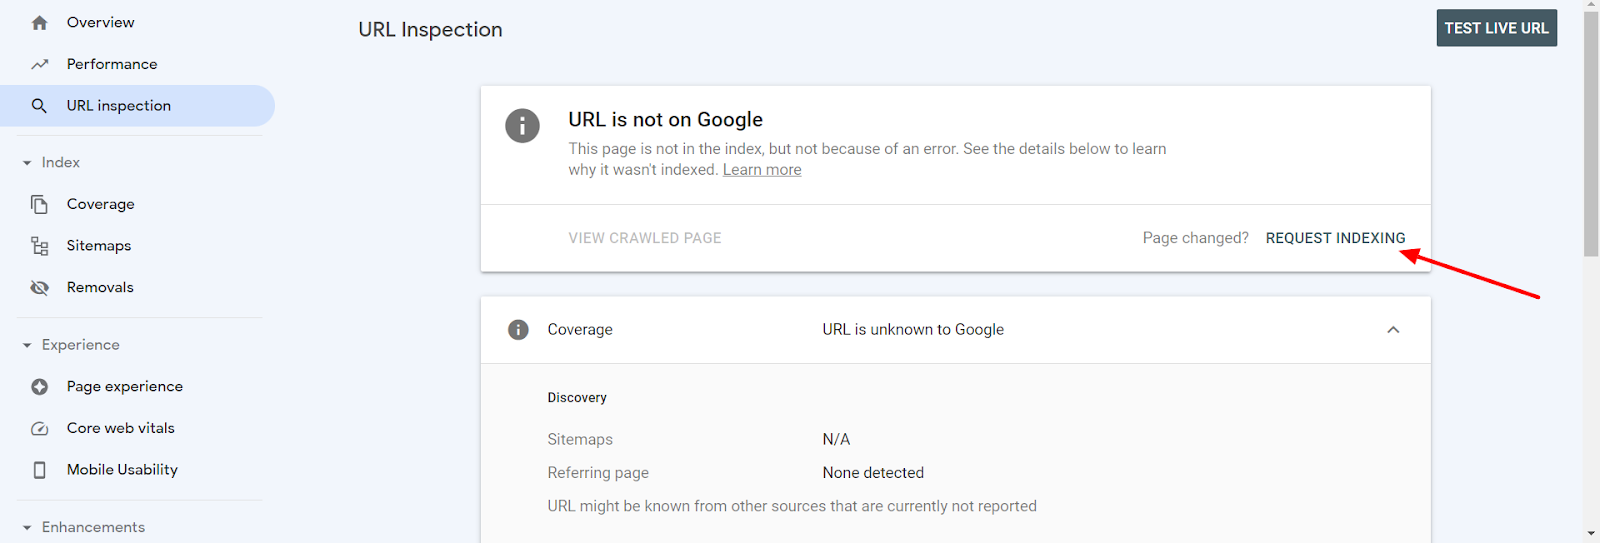This screenshot has width=1600, height=543.
Task: Click the Page experience plus-circle icon
Action: [39, 387]
